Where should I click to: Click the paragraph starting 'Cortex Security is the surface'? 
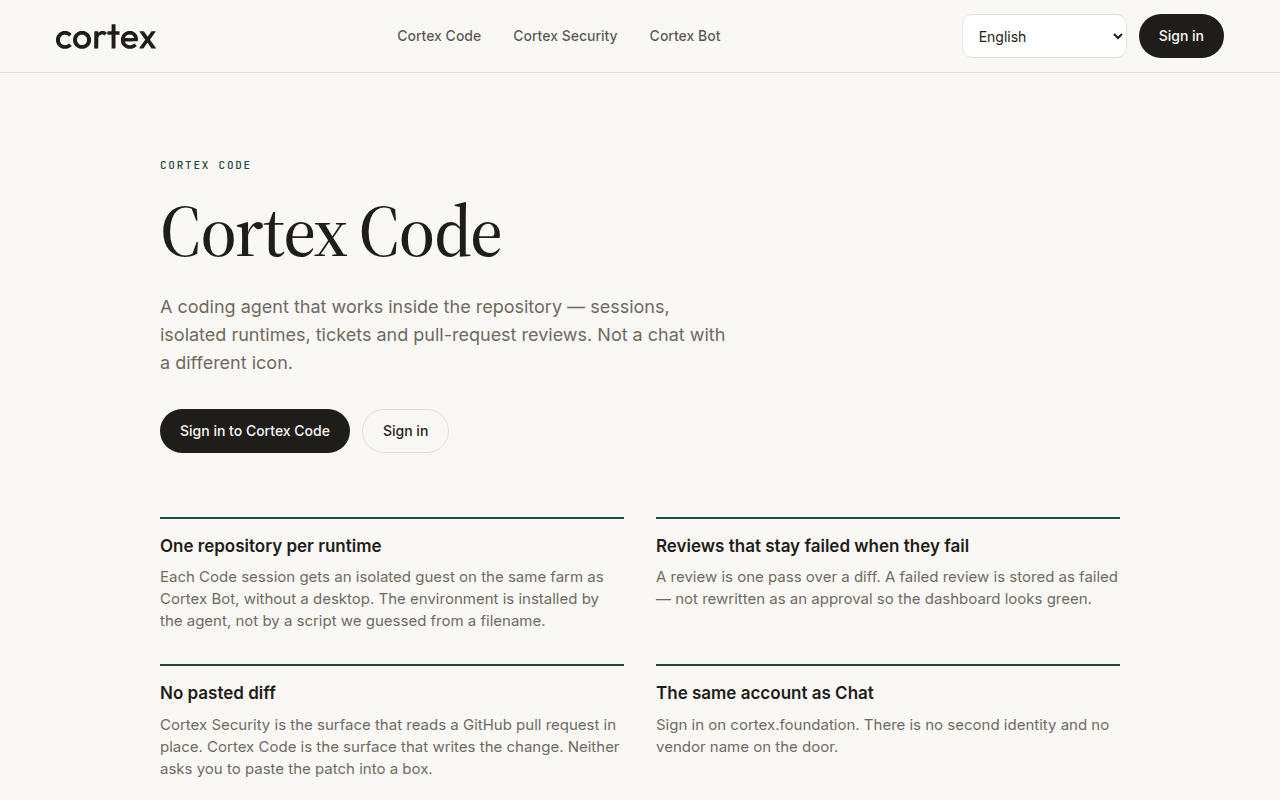pyautogui.click(x=390, y=747)
